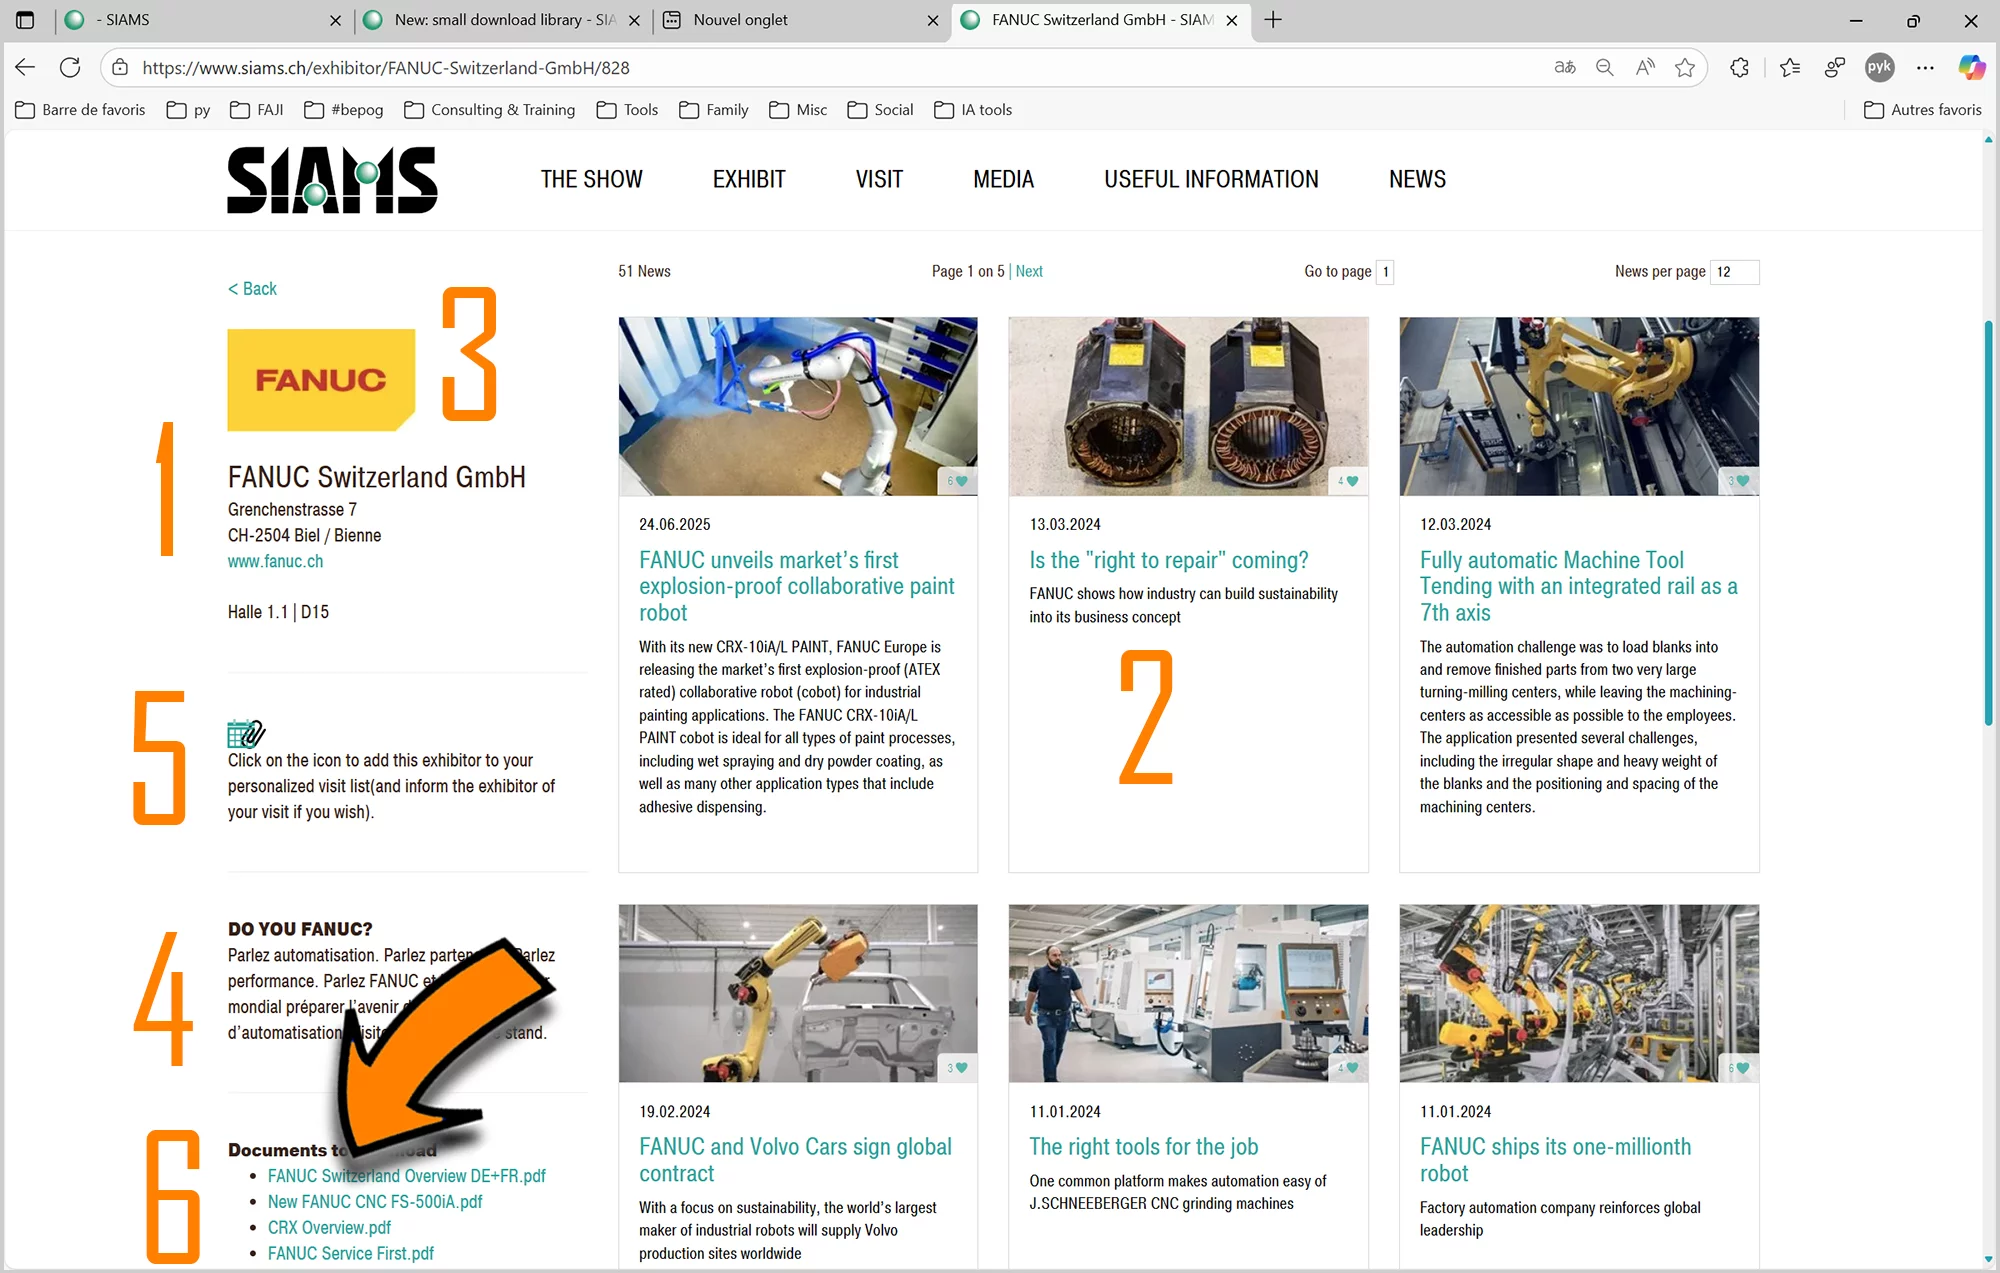2000x1273 pixels.
Task: Click the Go to page input field
Action: pos(1385,271)
